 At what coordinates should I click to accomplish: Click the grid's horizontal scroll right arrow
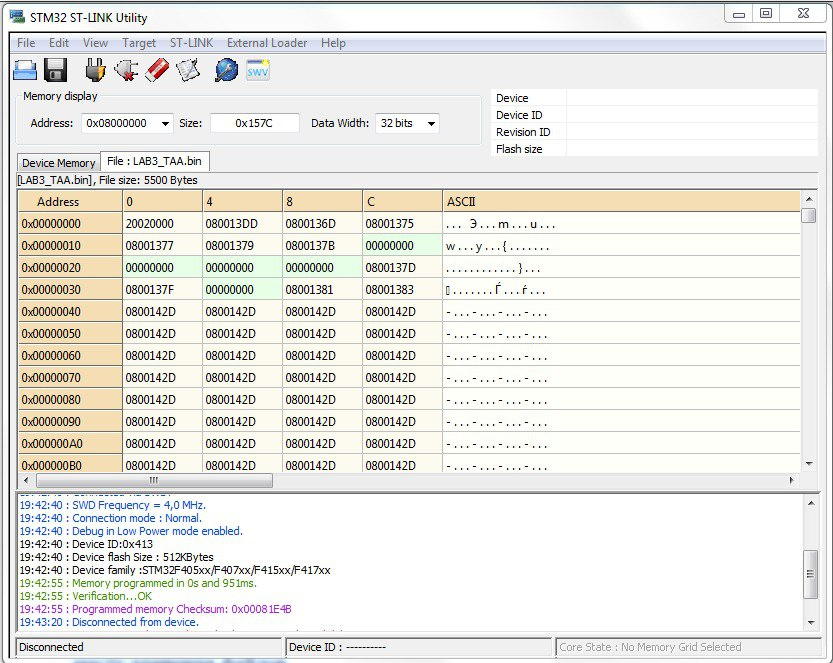point(792,480)
